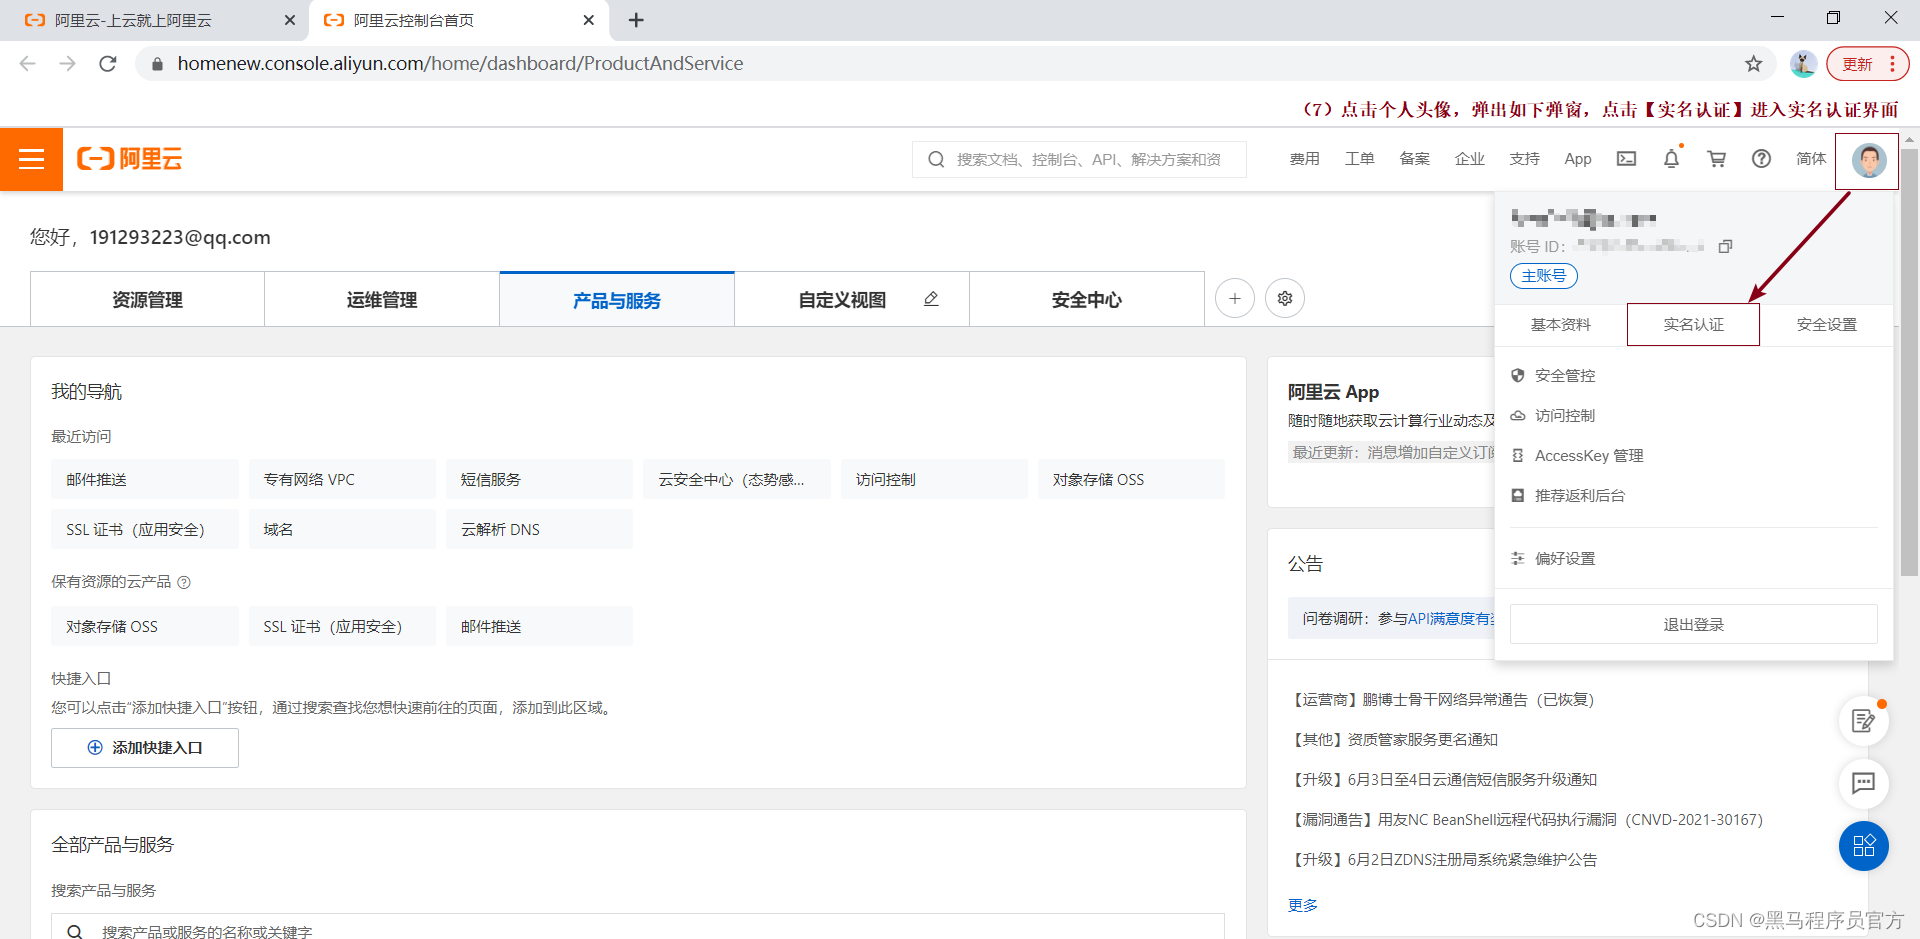Switch to 阿里云-上云就上阿里云 browser tab
Viewport: 1920px width, 939px height.
coord(155,20)
